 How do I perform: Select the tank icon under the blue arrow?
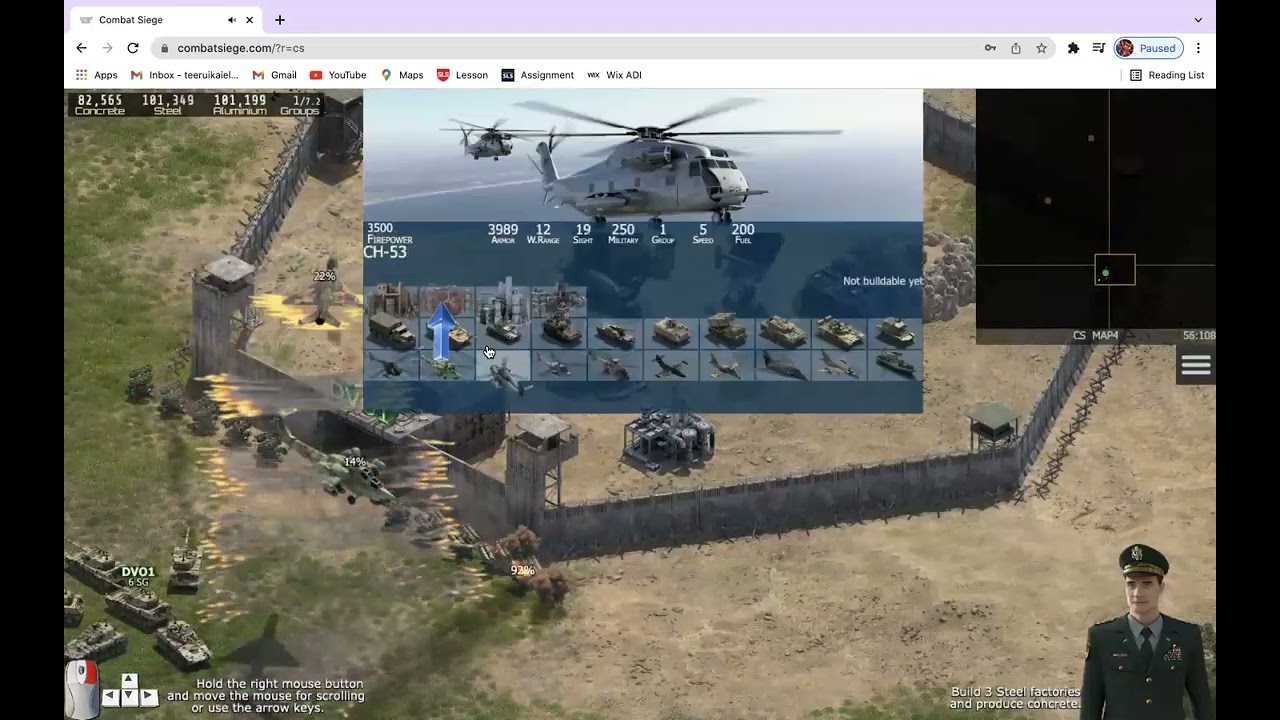click(x=447, y=334)
